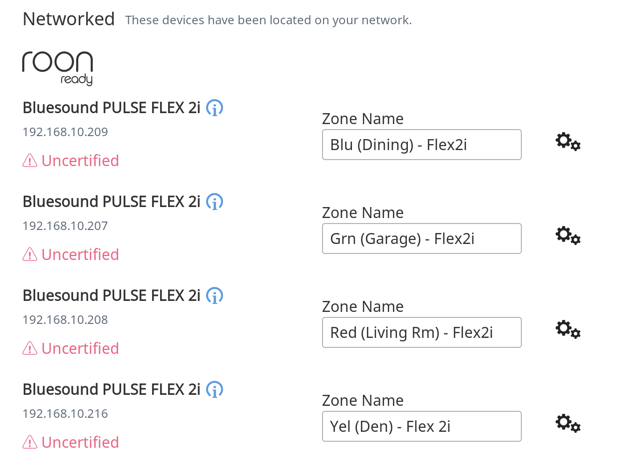The image size is (617, 474).
Task: Open settings gears for Blu (Dining) zone
Action: coord(568,142)
